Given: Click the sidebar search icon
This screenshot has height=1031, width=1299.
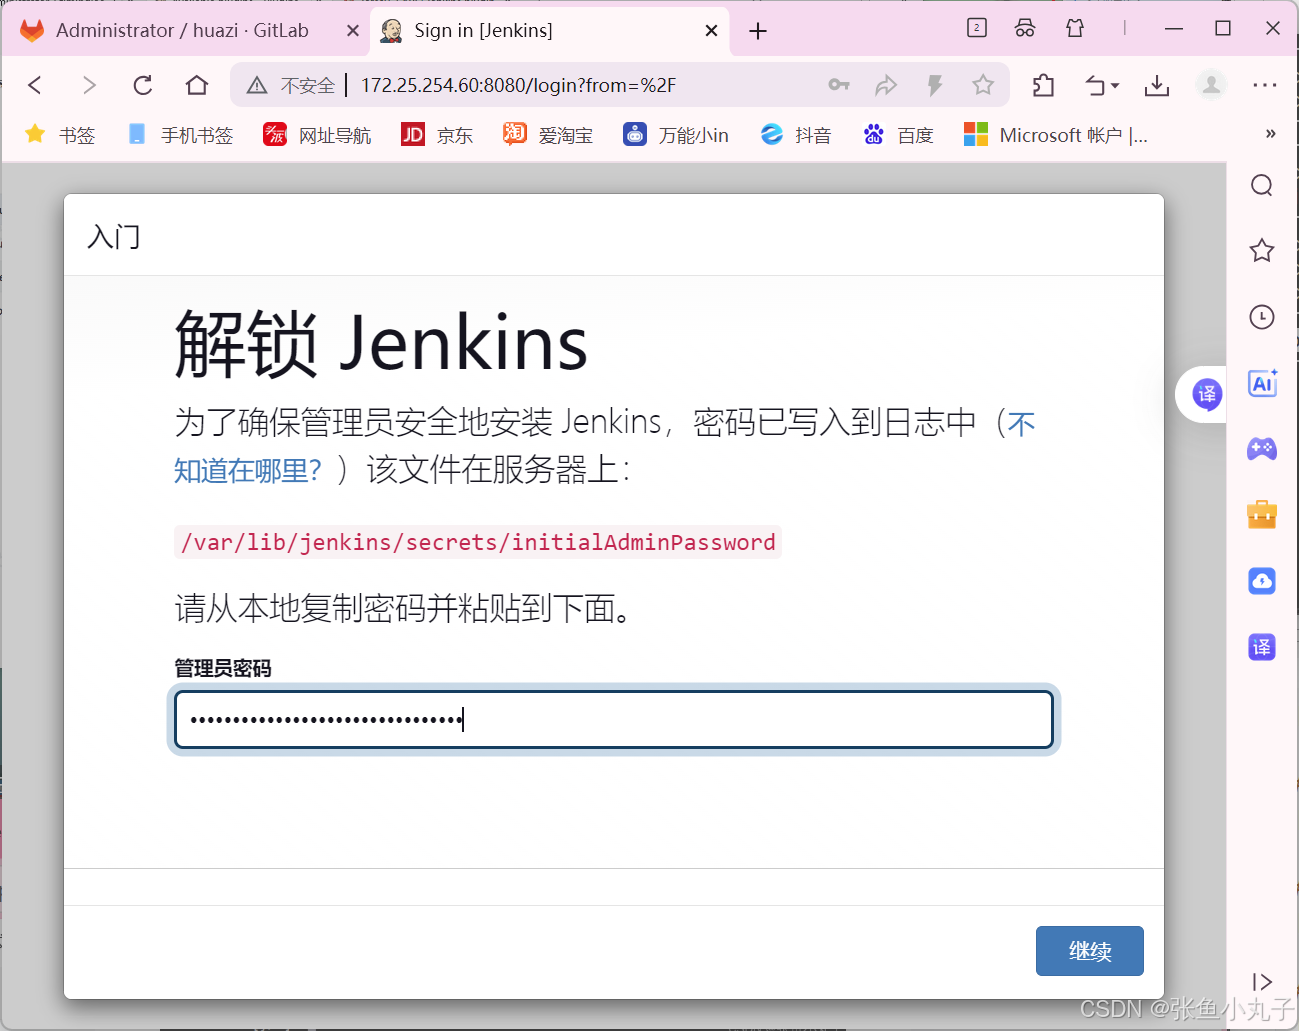Looking at the screenshot, I should (1262, 186).
